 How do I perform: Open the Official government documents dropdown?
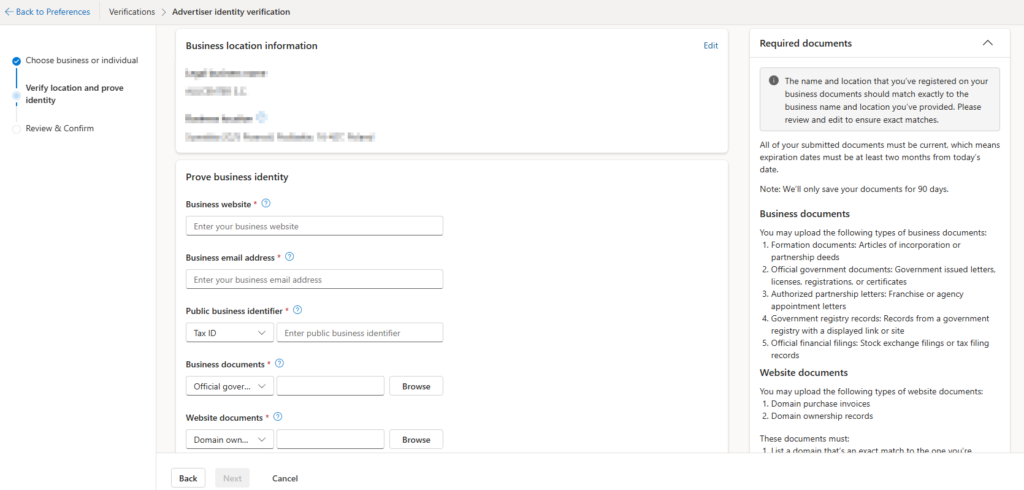pyautogui.click(x=229, y=386)
